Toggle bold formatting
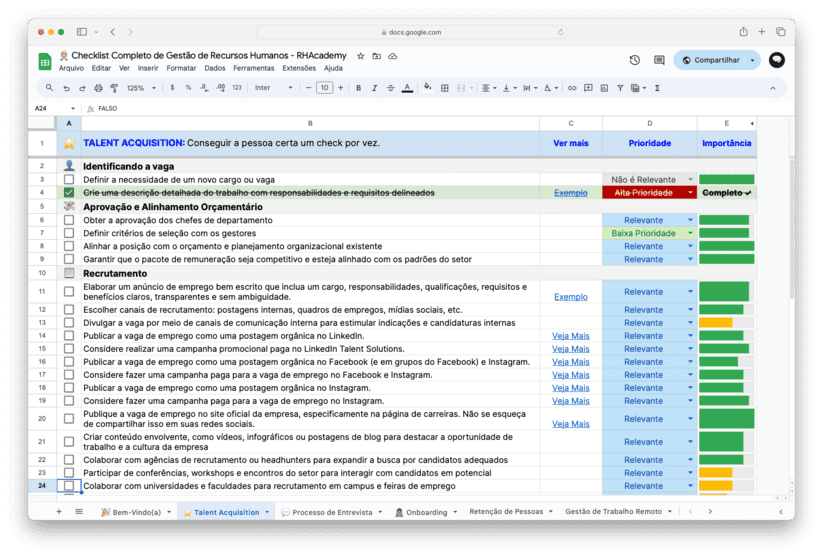The width and height of the screenshot is (823, 557). pyautogui.click(x=358, y=88)
